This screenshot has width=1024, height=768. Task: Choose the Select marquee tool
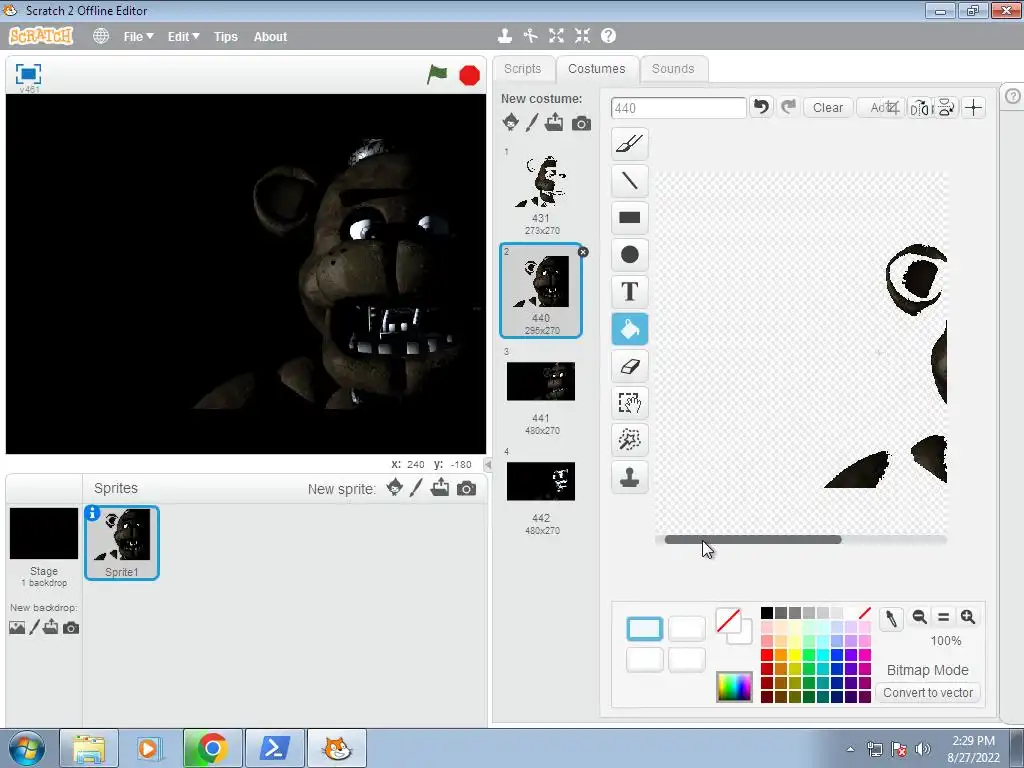coord(630,403)
